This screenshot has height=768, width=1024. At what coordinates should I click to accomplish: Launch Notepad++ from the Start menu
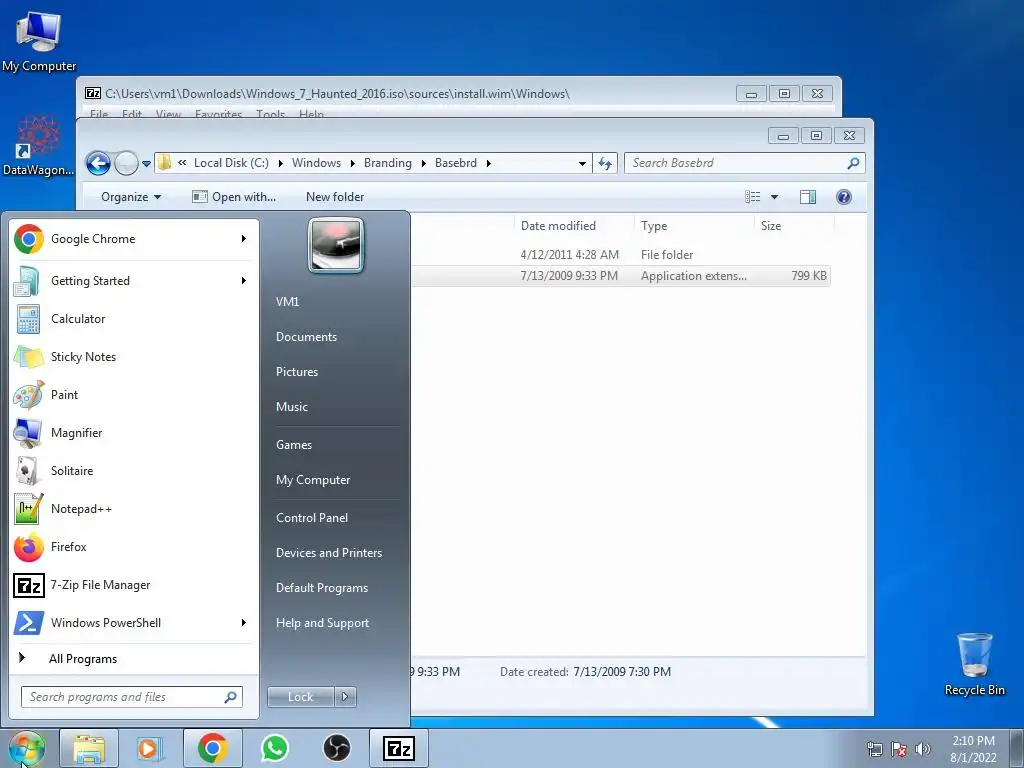pyautogui.click(x=134, y=509)
